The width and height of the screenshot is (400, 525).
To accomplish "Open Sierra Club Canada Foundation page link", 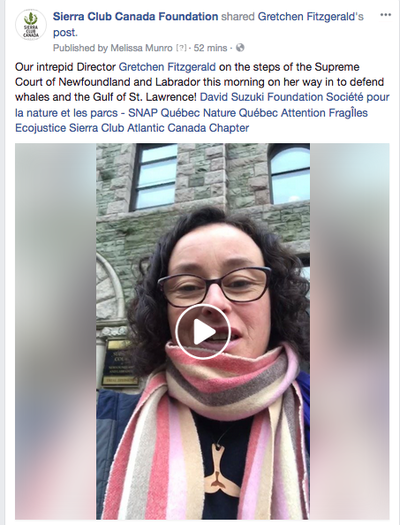I will [x=136, y=16].
